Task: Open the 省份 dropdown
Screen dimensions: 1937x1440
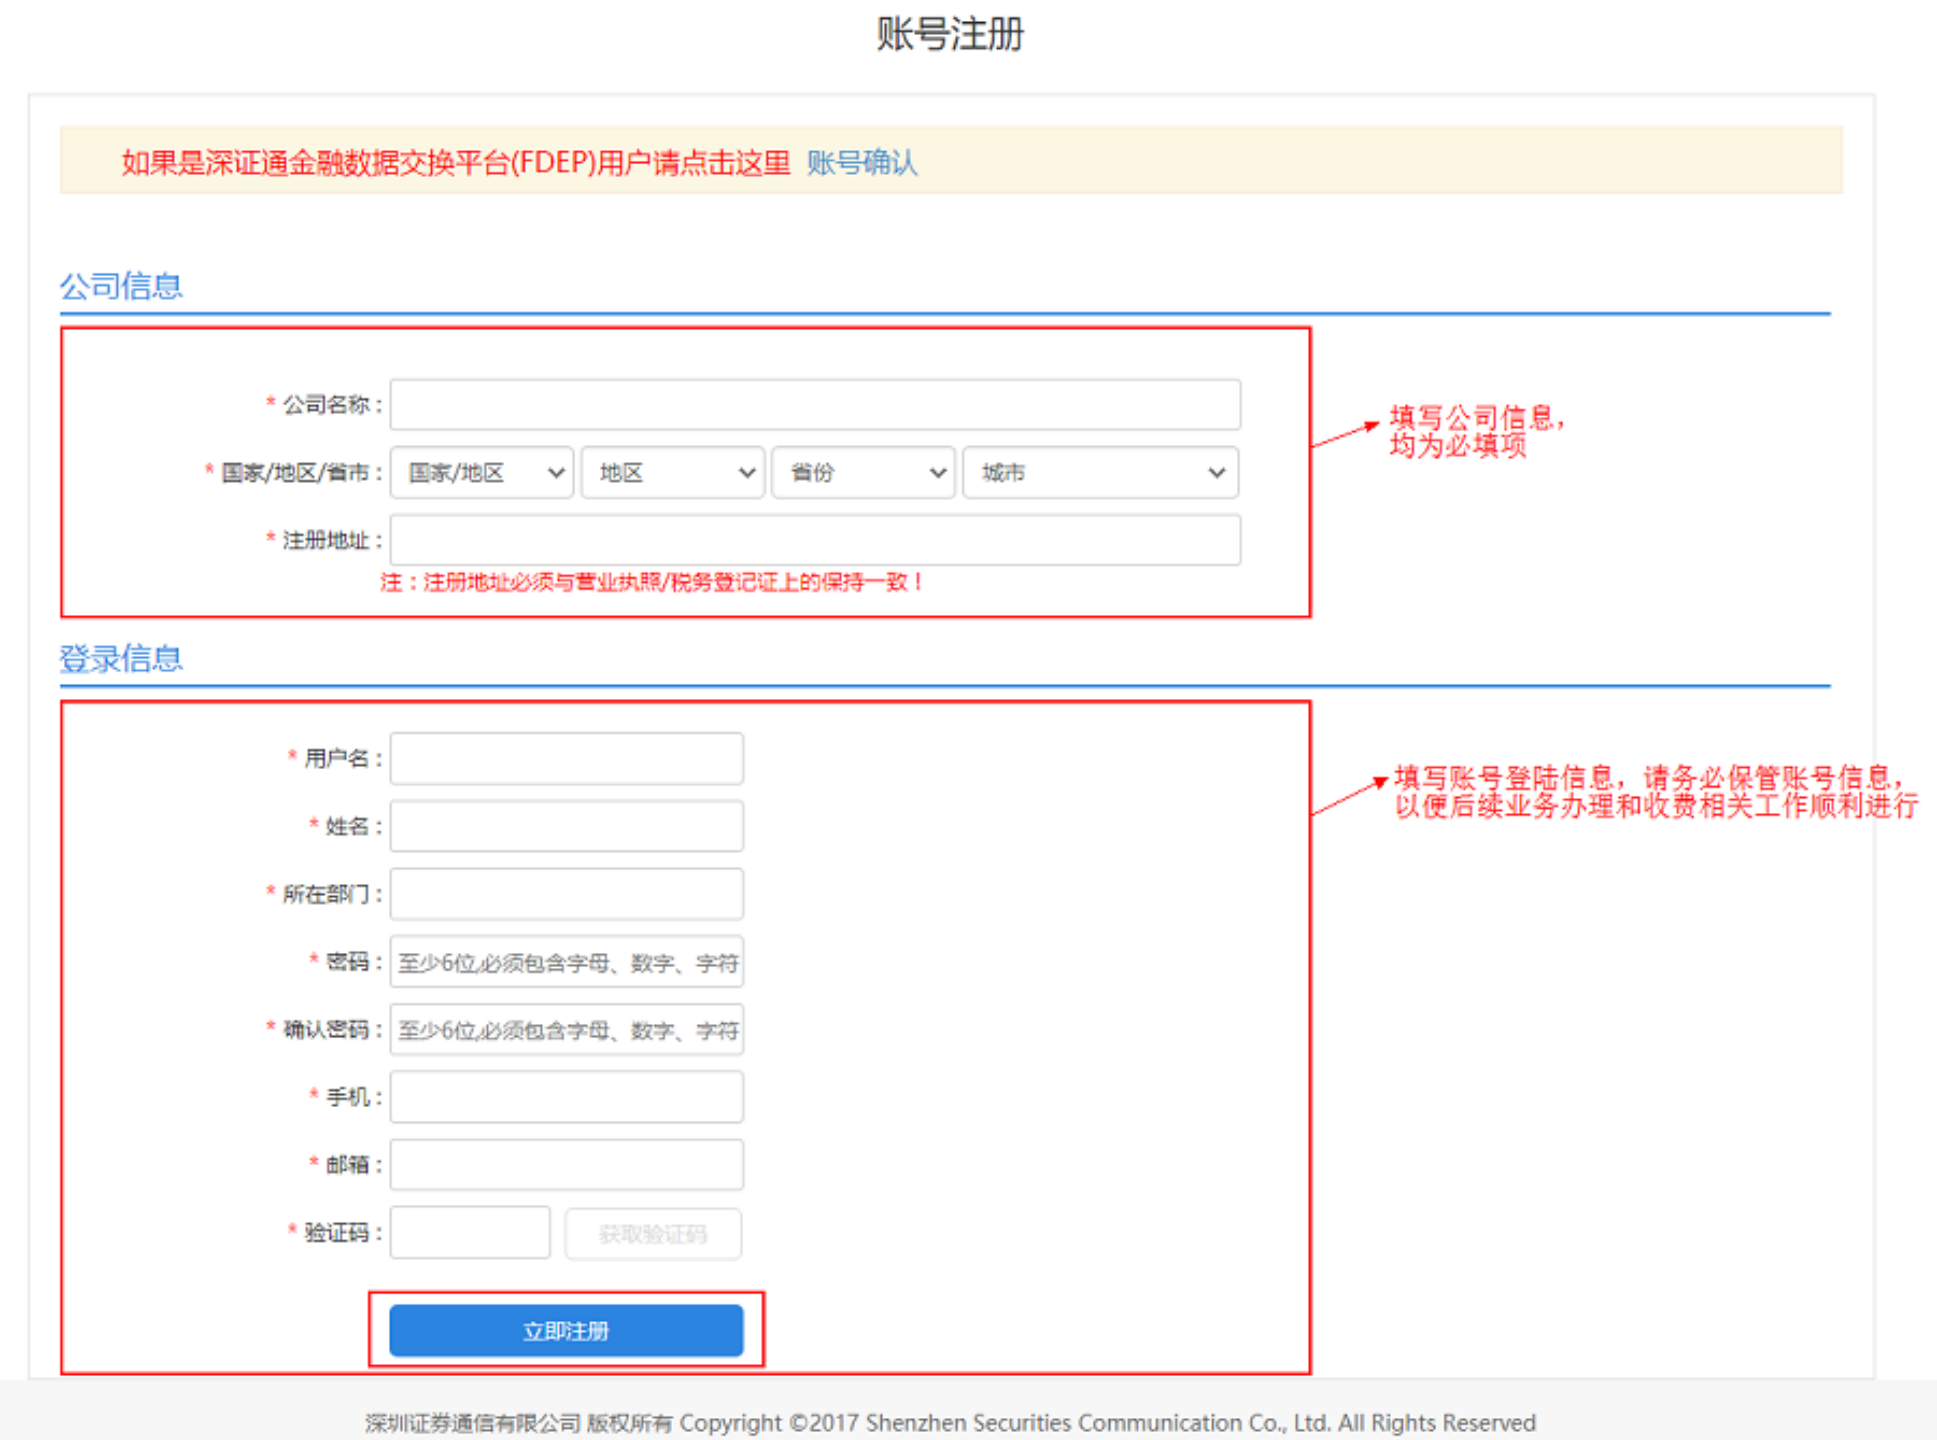Action: point(864,472)
